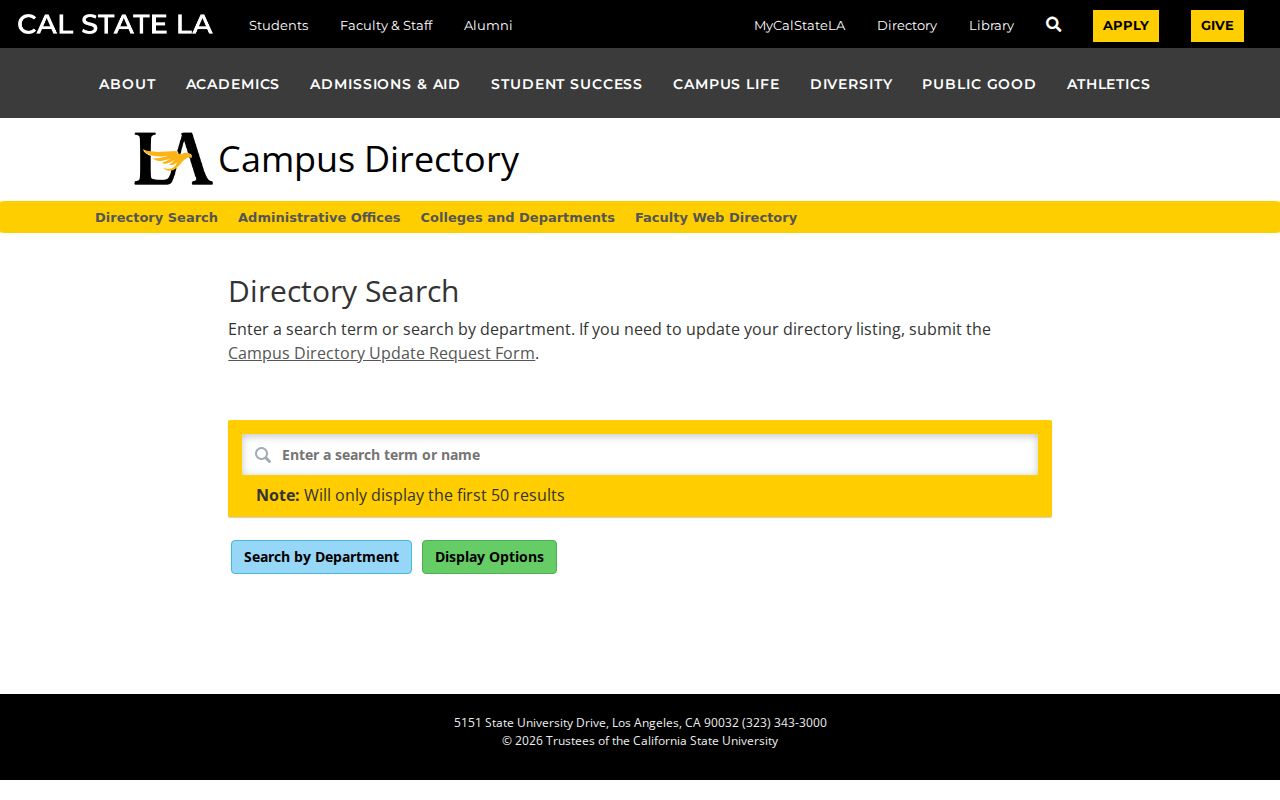Click the magnifier search icon in top bar
This screenshot has width=1280, height=800.
[x=1053, y=25]
